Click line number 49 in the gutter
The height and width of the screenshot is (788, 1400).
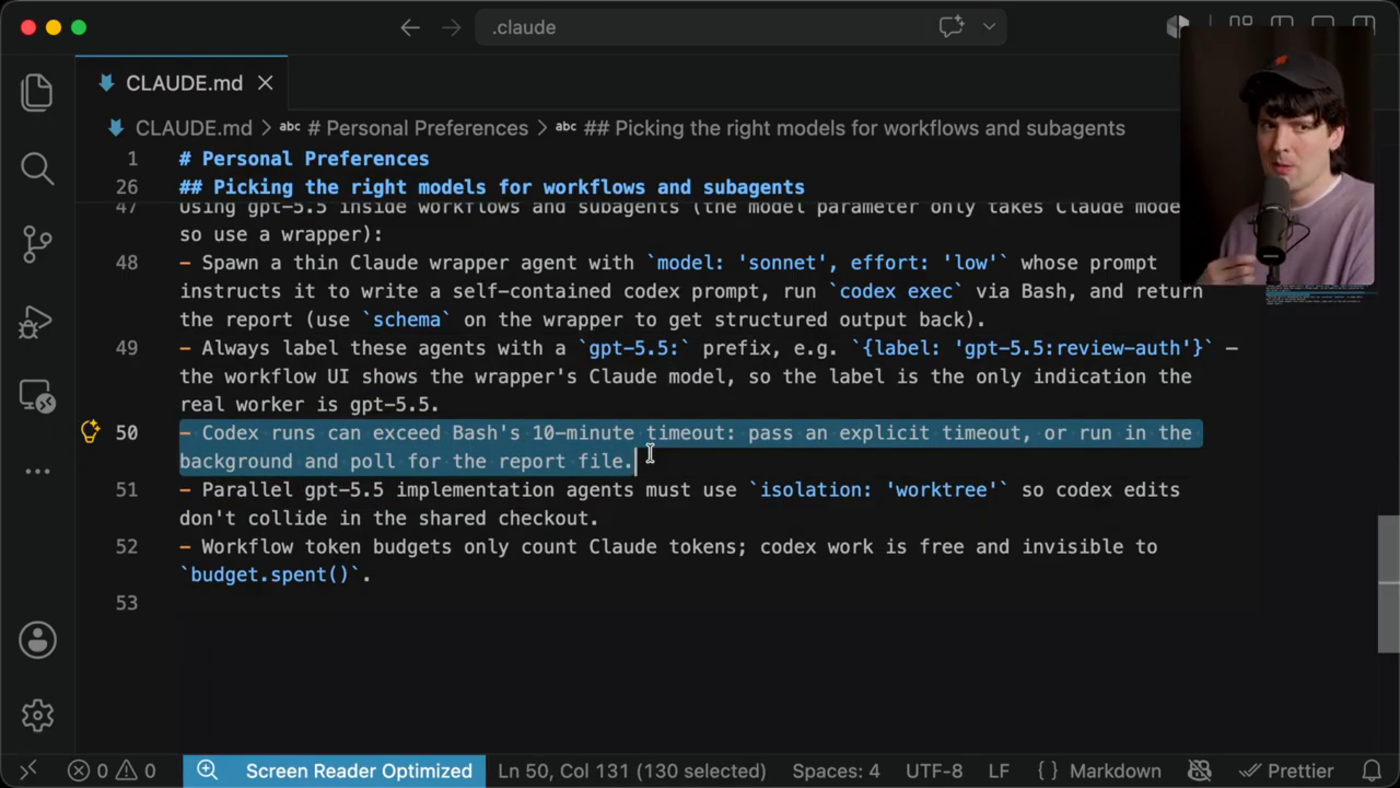coord(127,348)
